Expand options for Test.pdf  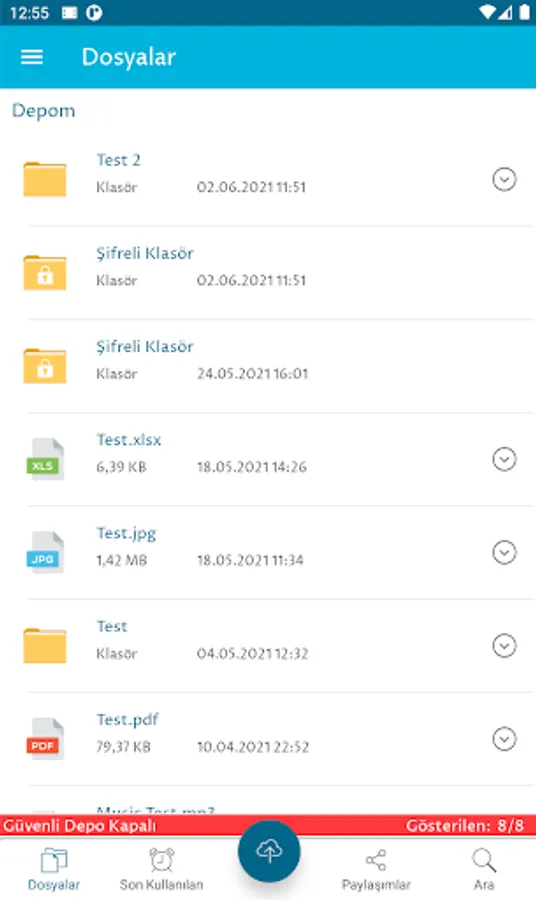504,739
